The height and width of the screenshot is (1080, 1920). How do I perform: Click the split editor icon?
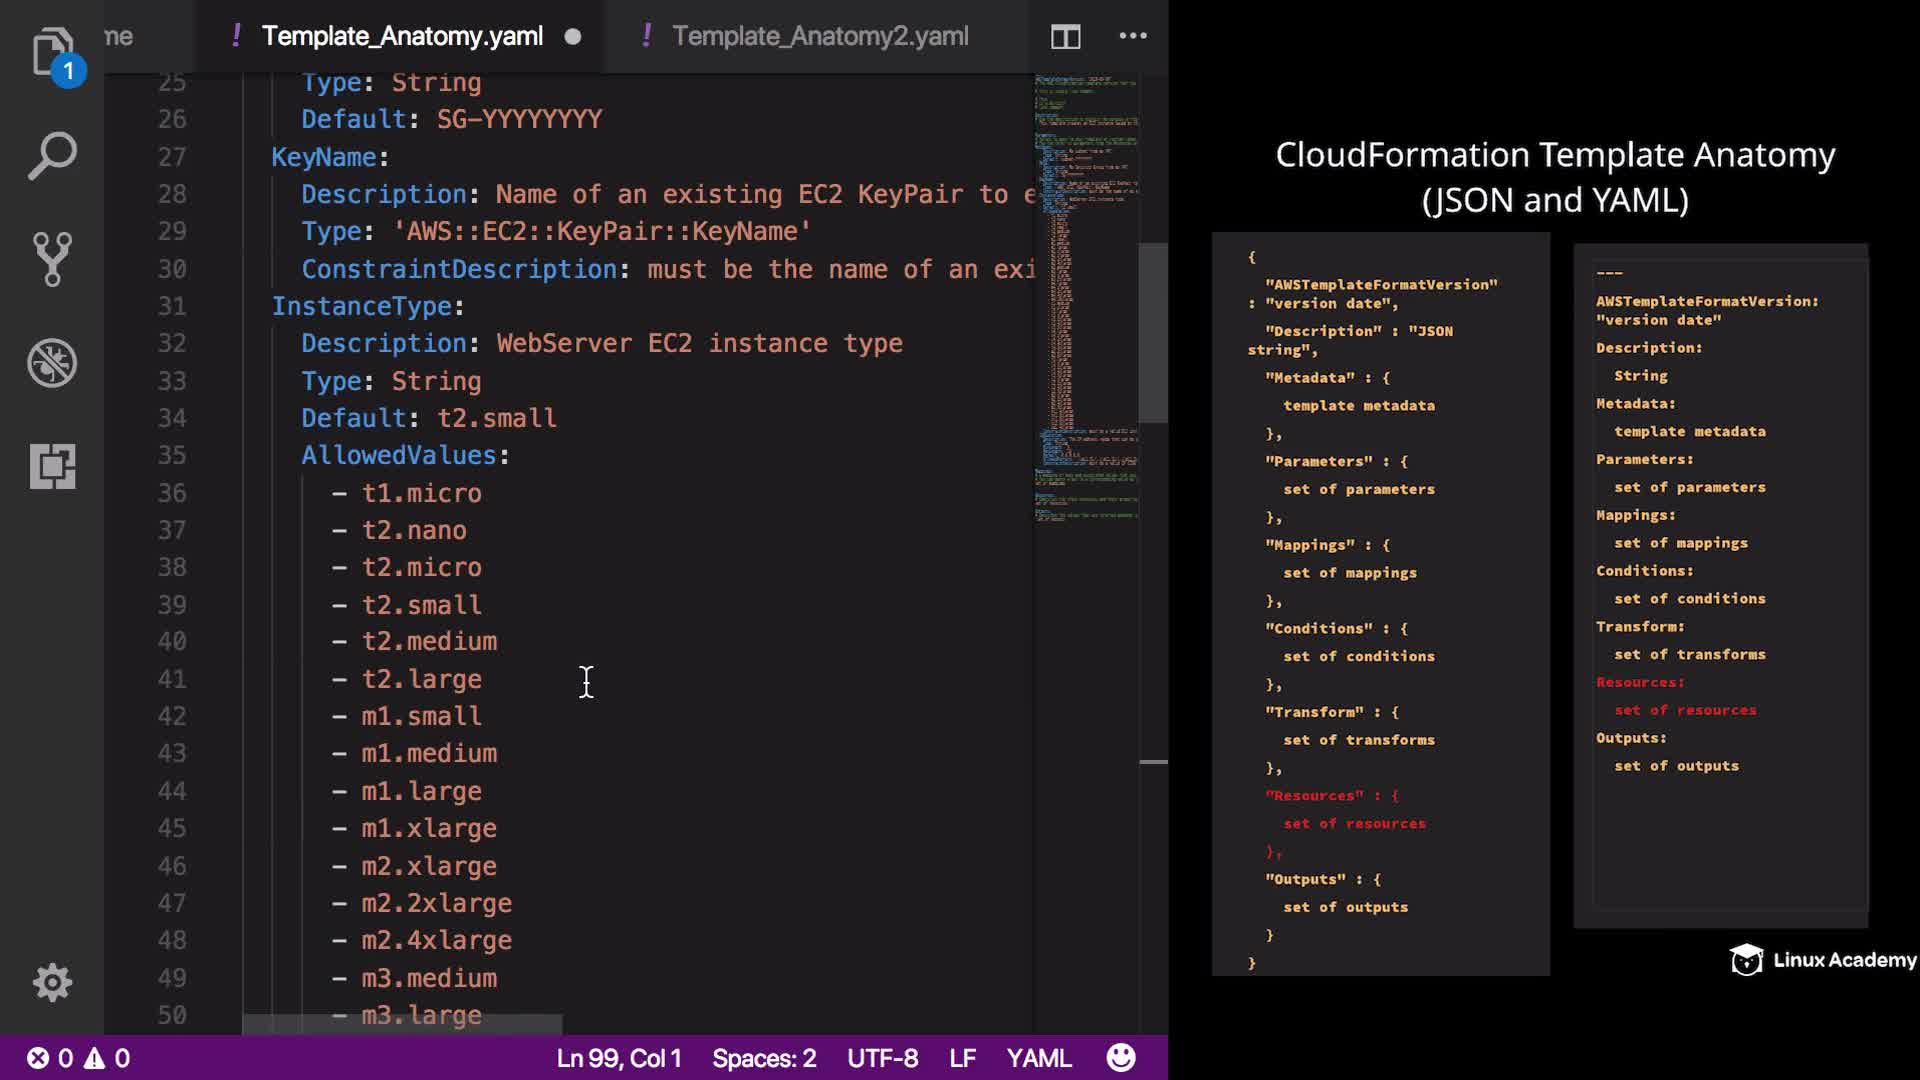[x=1065, y=37]
